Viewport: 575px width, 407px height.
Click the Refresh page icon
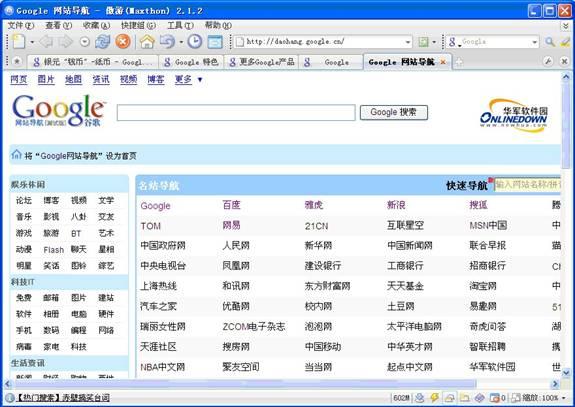(x=103, y=41)
